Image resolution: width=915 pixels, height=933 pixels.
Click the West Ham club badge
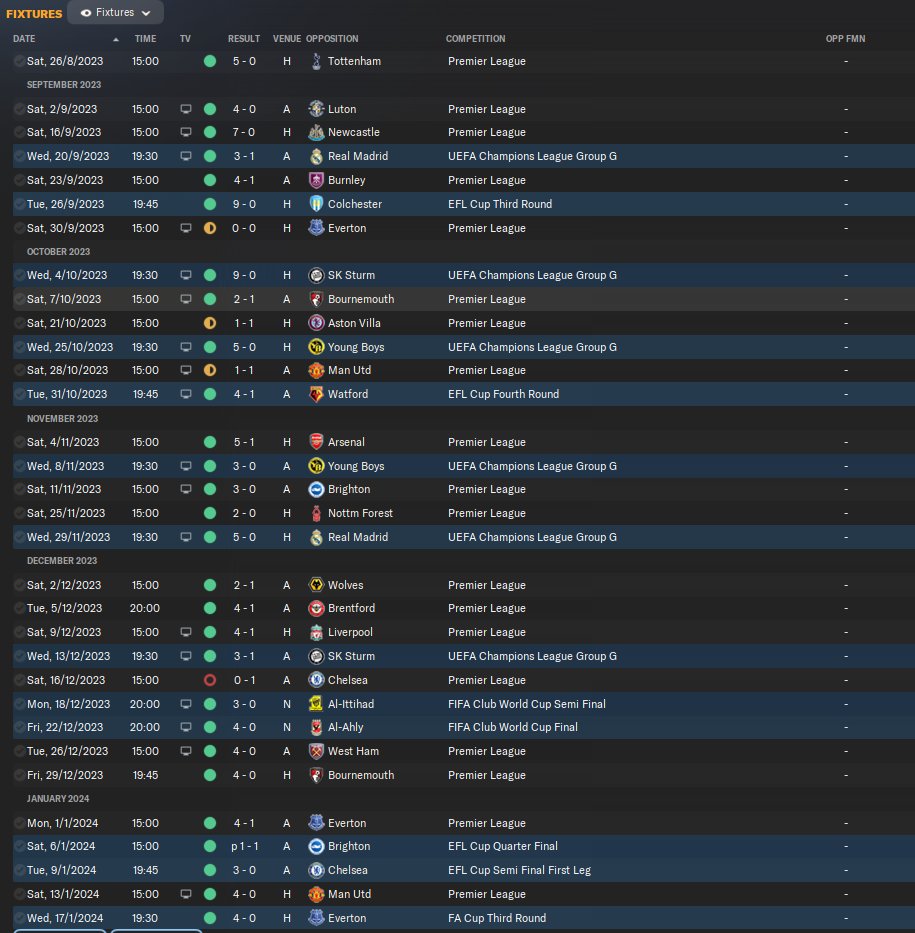317,751
